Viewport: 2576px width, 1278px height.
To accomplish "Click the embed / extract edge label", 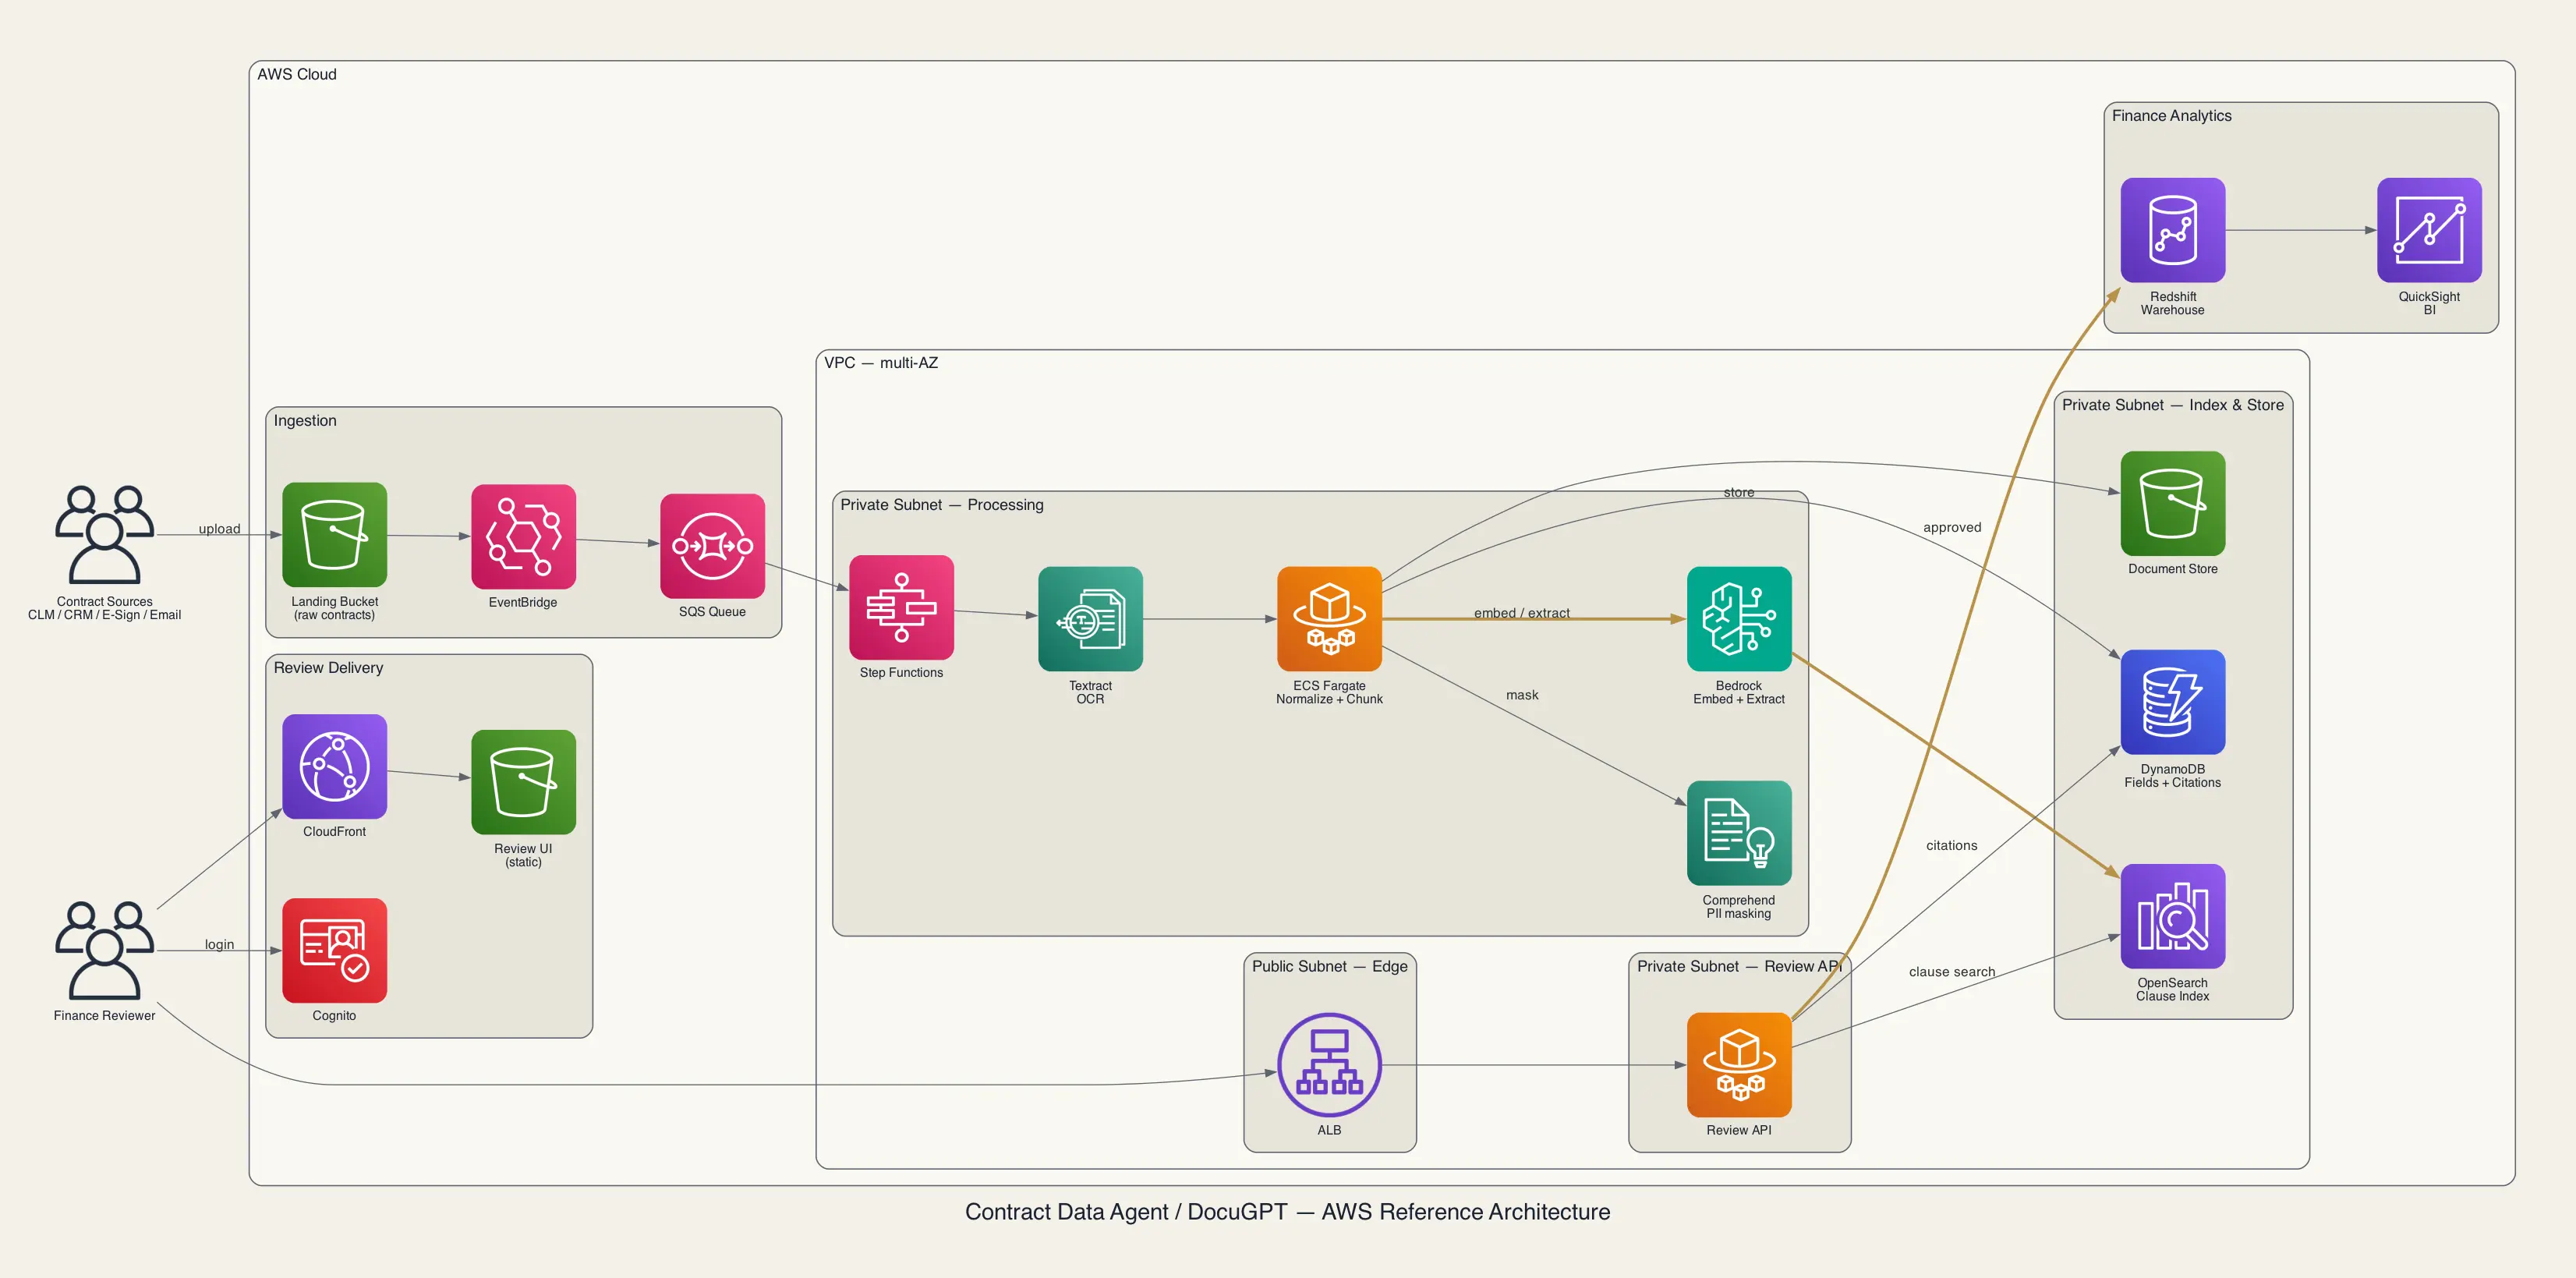I will point(1521,613).
